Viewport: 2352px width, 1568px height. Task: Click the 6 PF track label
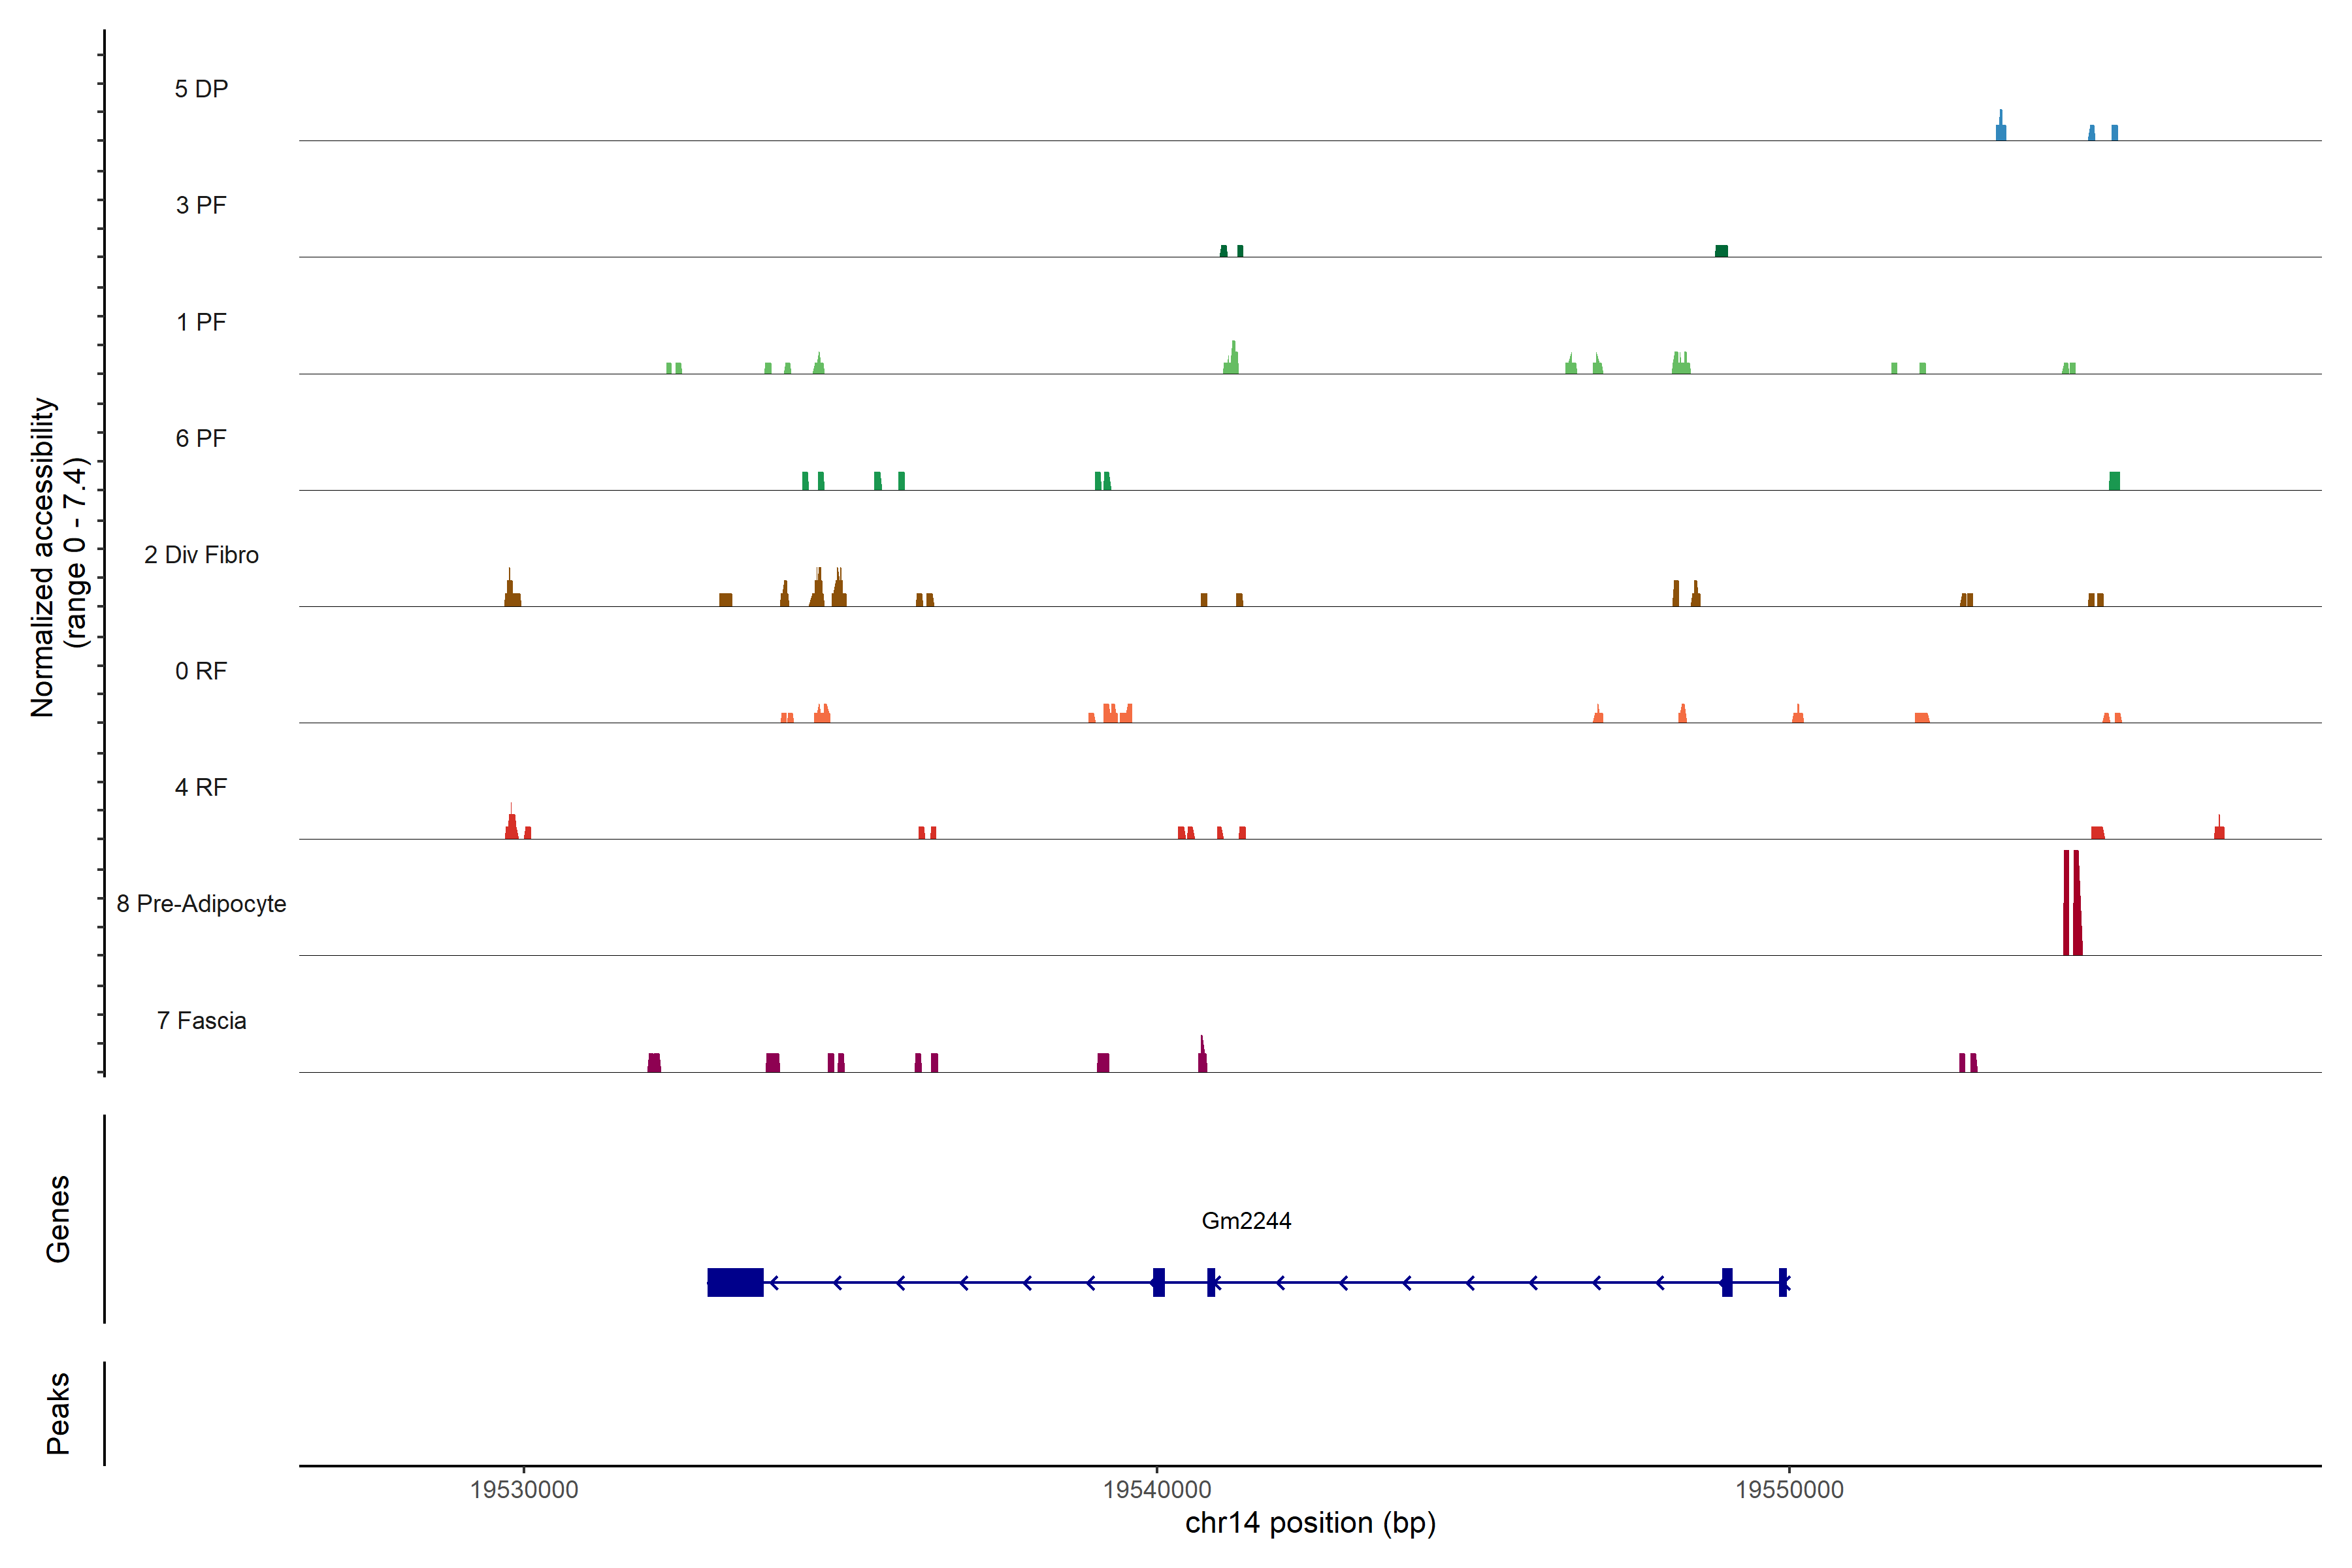201,438
